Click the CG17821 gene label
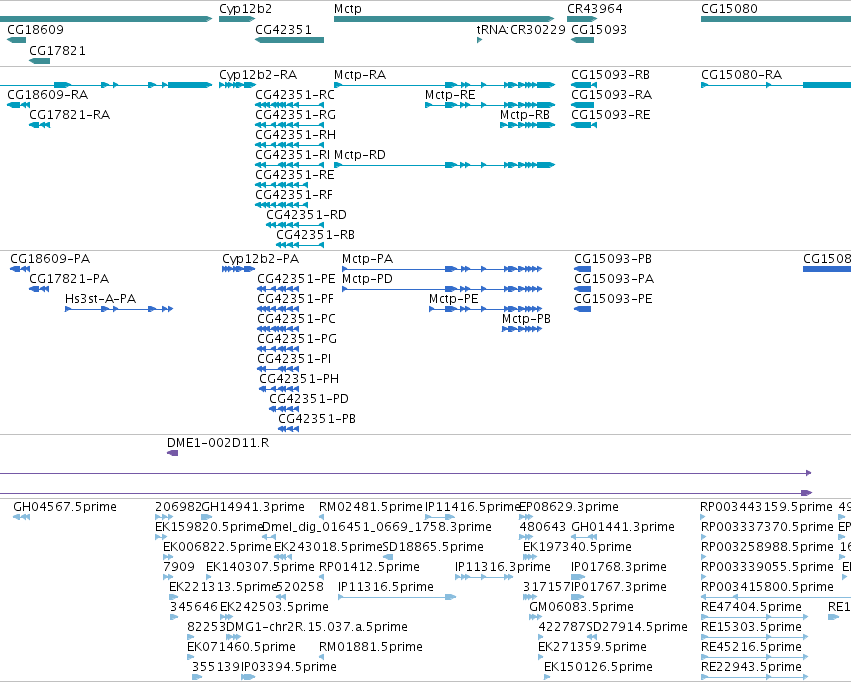 (x=57, y=50)
